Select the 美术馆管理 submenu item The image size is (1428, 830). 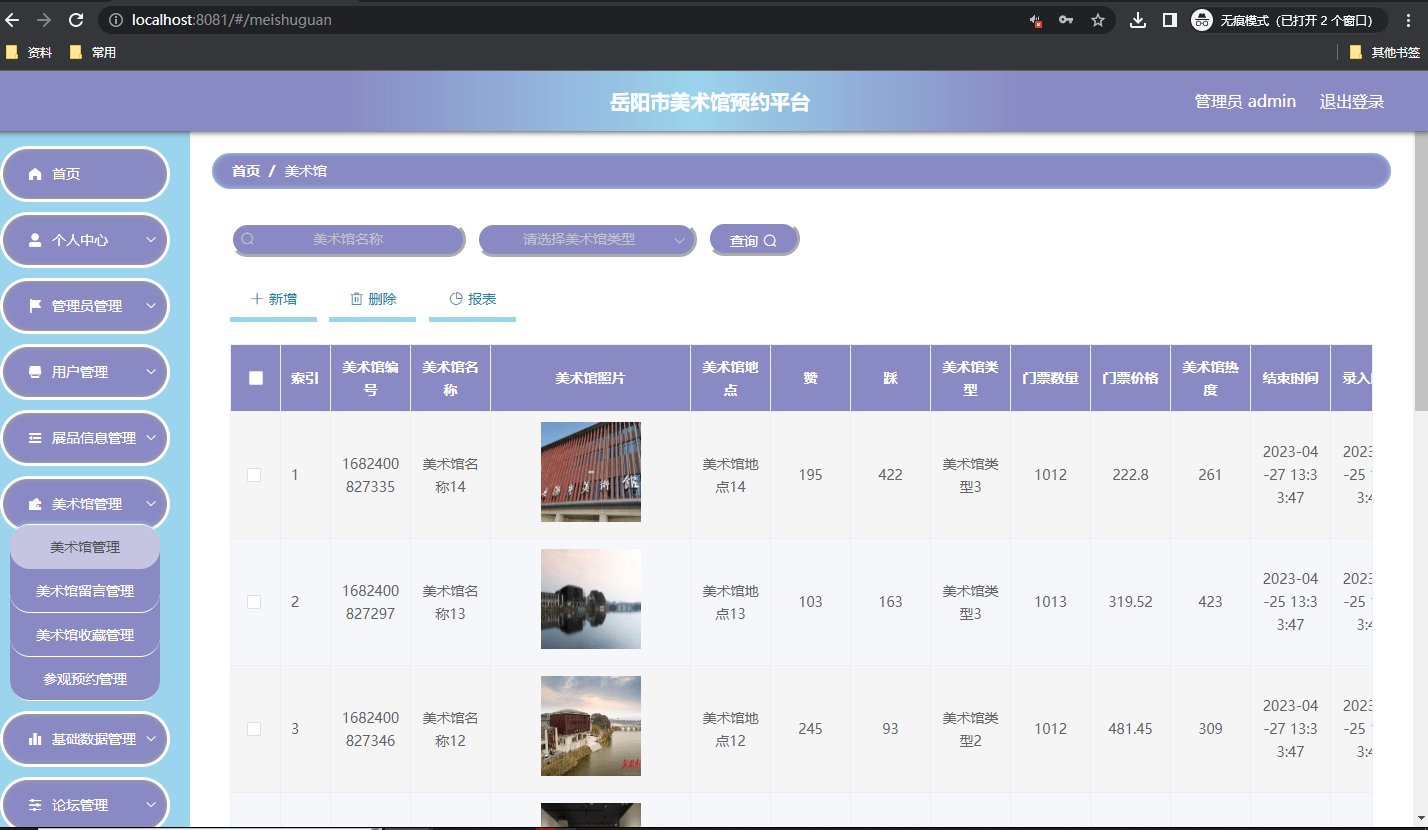tap(85, 547)
